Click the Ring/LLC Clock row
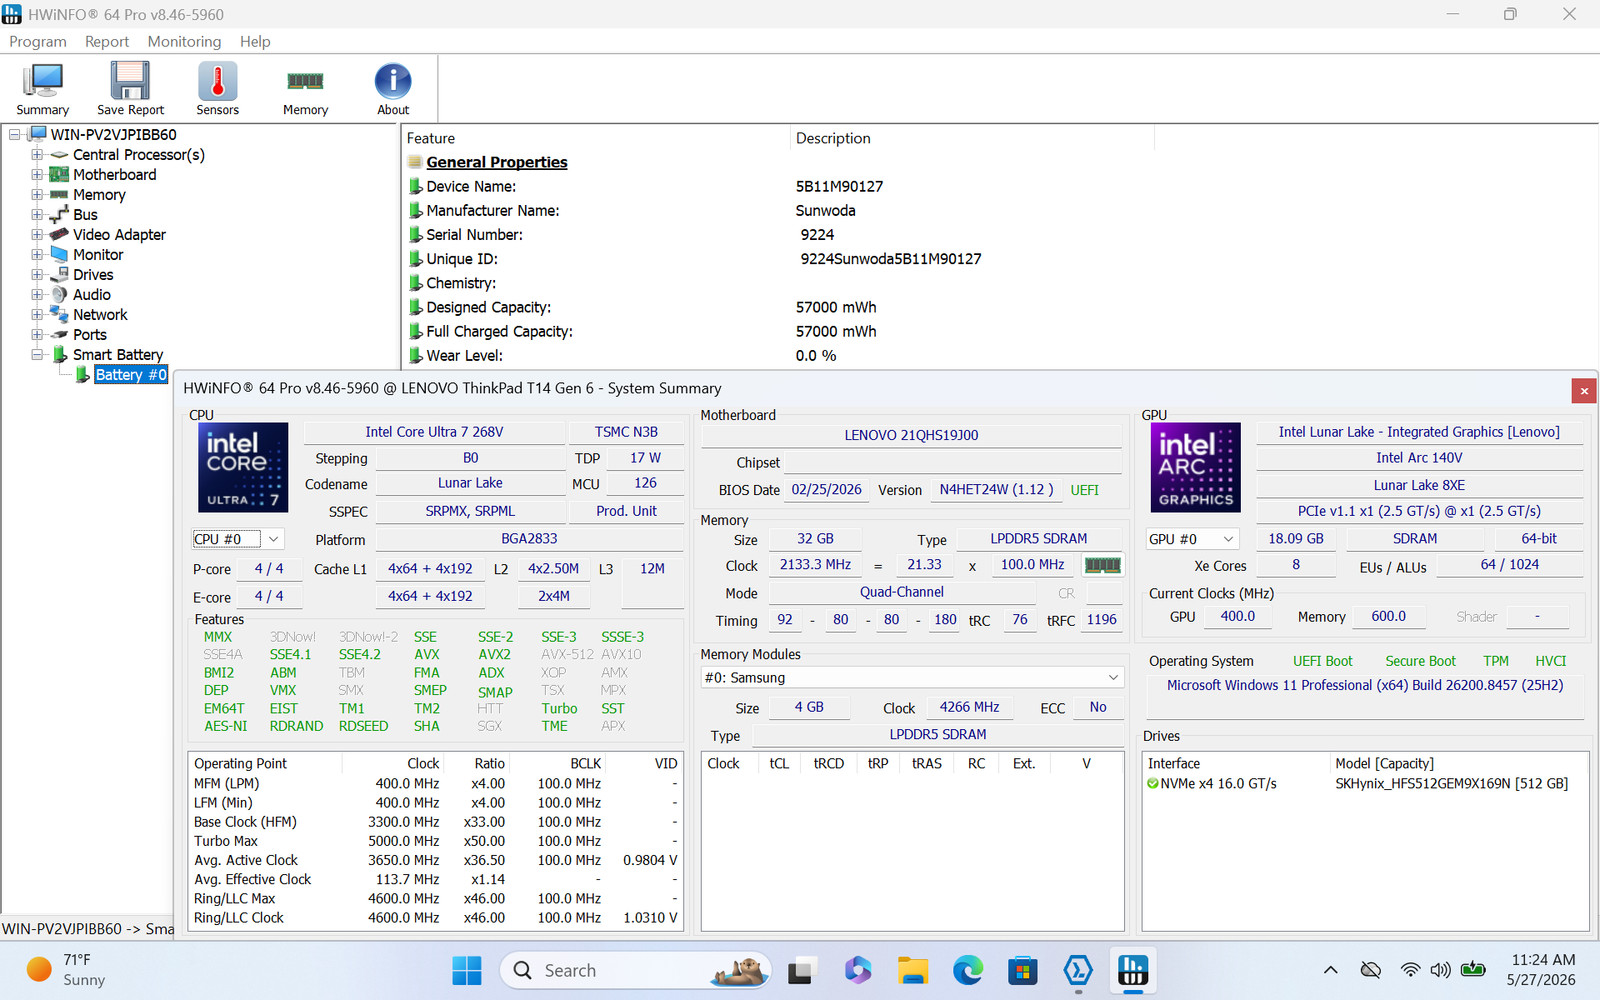The width and height of the screenshot is (1600, 1000). coord(436,918)
